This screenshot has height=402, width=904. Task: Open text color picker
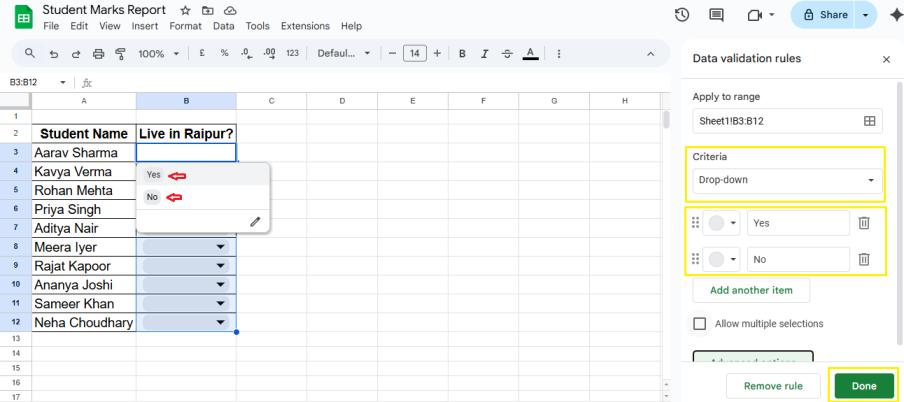[530, 54]
